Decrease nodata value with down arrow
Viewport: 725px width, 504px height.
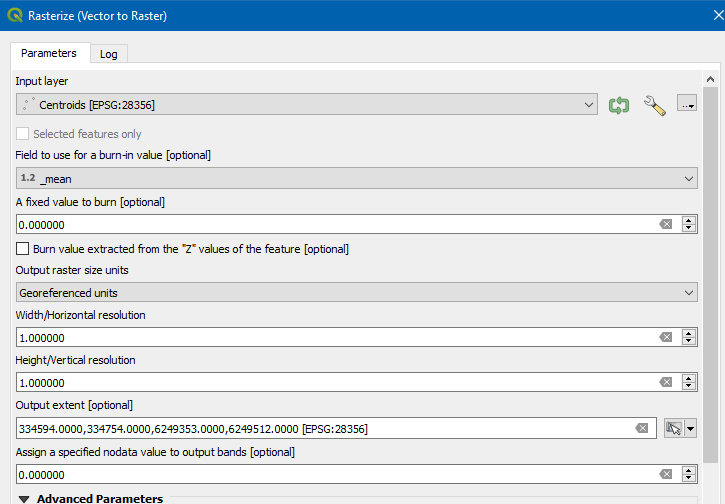pos(689,478)
